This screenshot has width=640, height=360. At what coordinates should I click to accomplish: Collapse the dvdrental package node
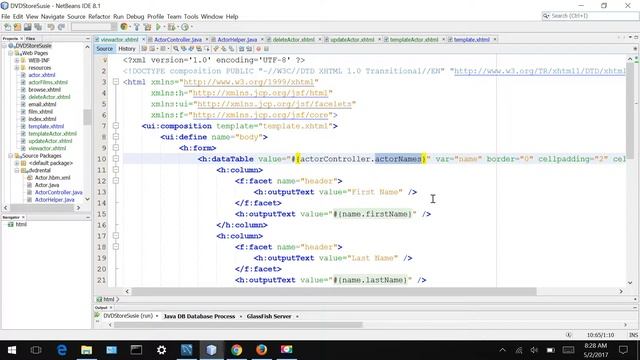pyautogui.click(x=17, y=170)
